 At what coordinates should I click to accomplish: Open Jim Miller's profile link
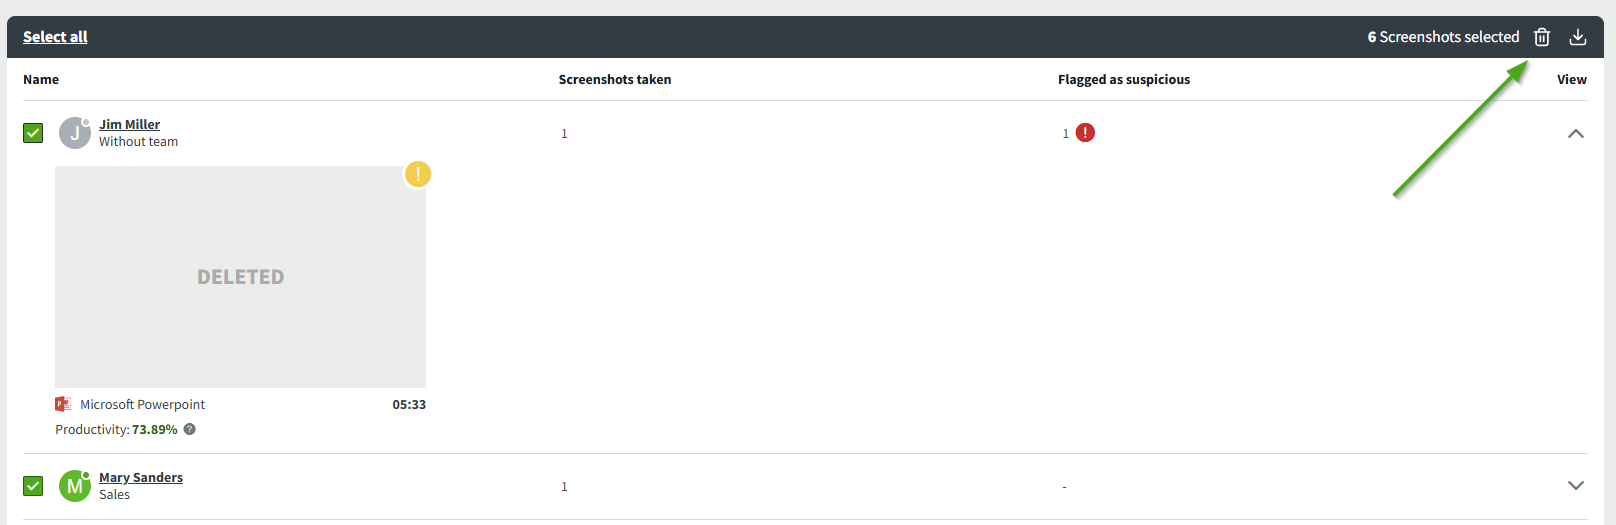pos(129,124)
